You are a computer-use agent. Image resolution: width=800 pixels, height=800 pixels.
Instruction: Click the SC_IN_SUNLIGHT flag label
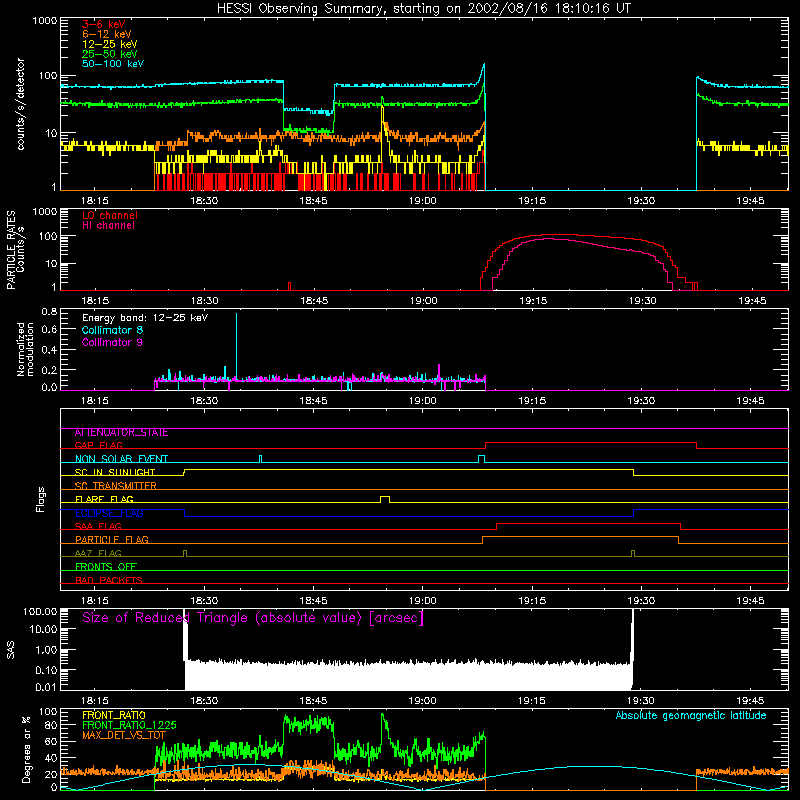115,472
